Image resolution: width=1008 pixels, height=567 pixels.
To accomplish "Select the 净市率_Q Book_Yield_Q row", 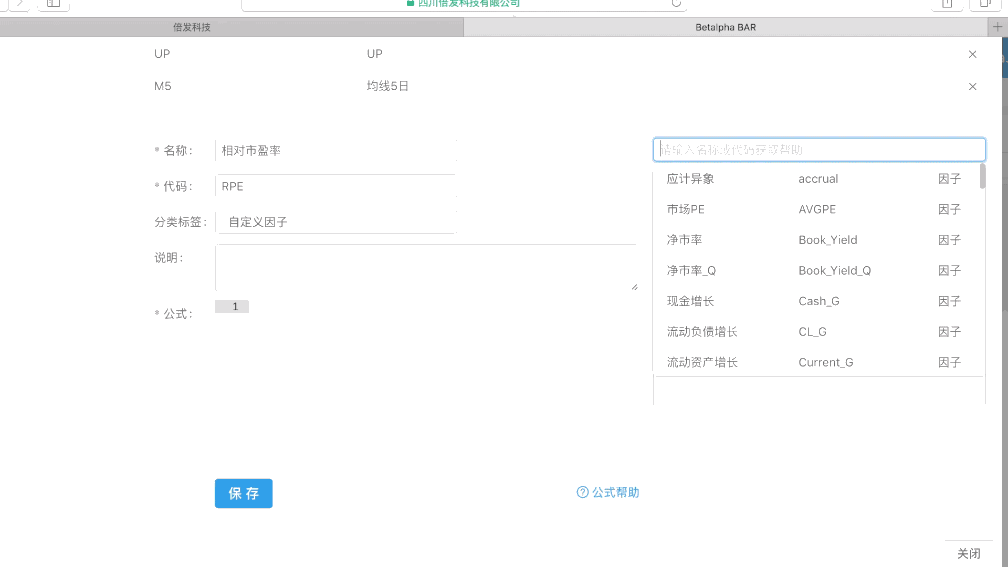I will pos(815,271).
